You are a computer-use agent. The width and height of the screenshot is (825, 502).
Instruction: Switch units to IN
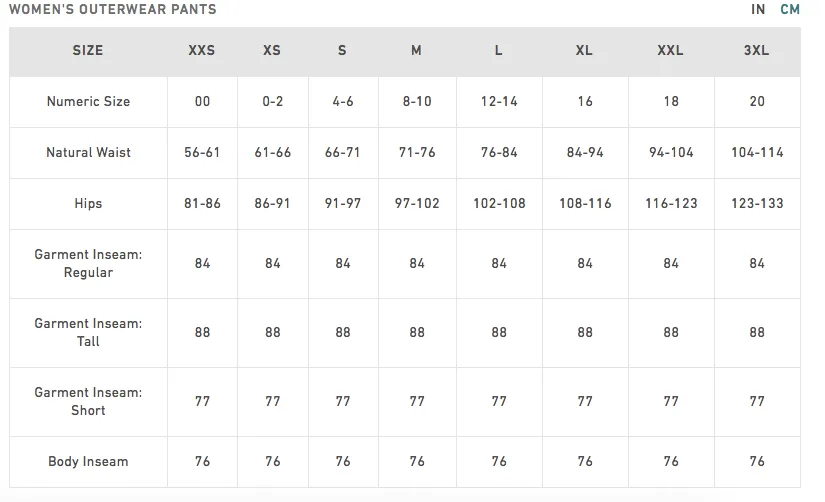tap(758, 9)
